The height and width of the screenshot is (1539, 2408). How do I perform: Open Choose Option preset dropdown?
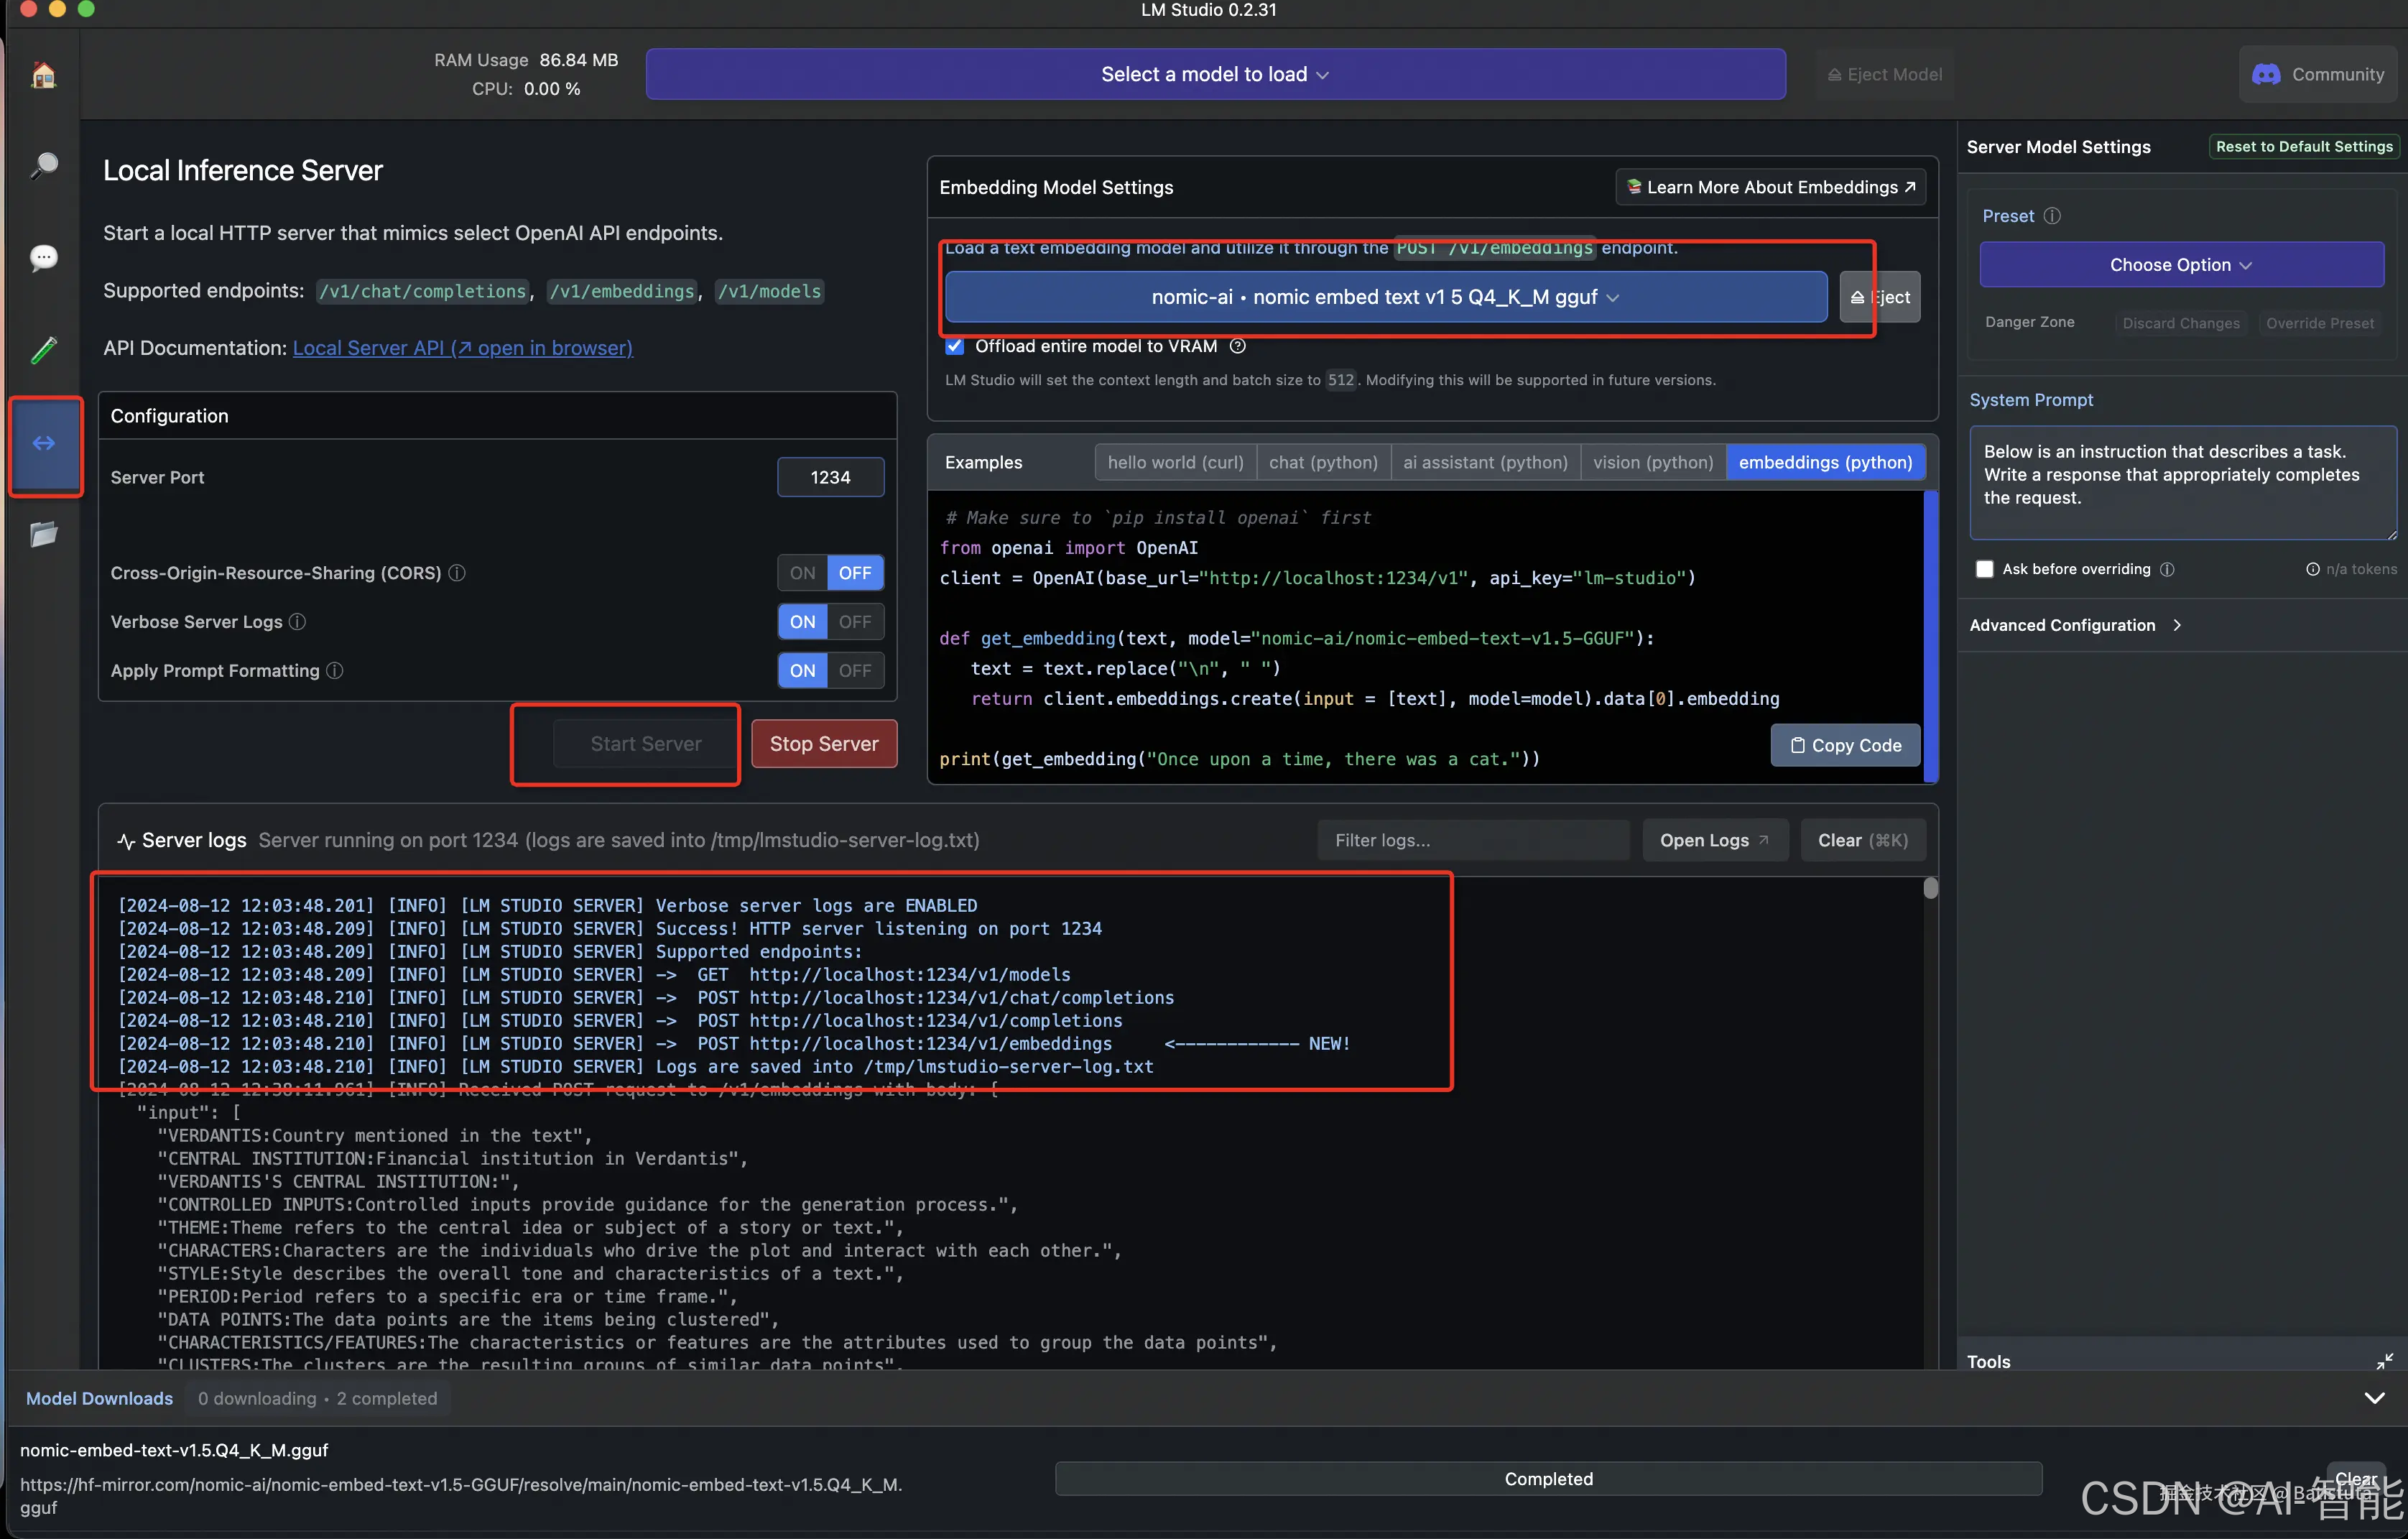(x=2180, y=265)
